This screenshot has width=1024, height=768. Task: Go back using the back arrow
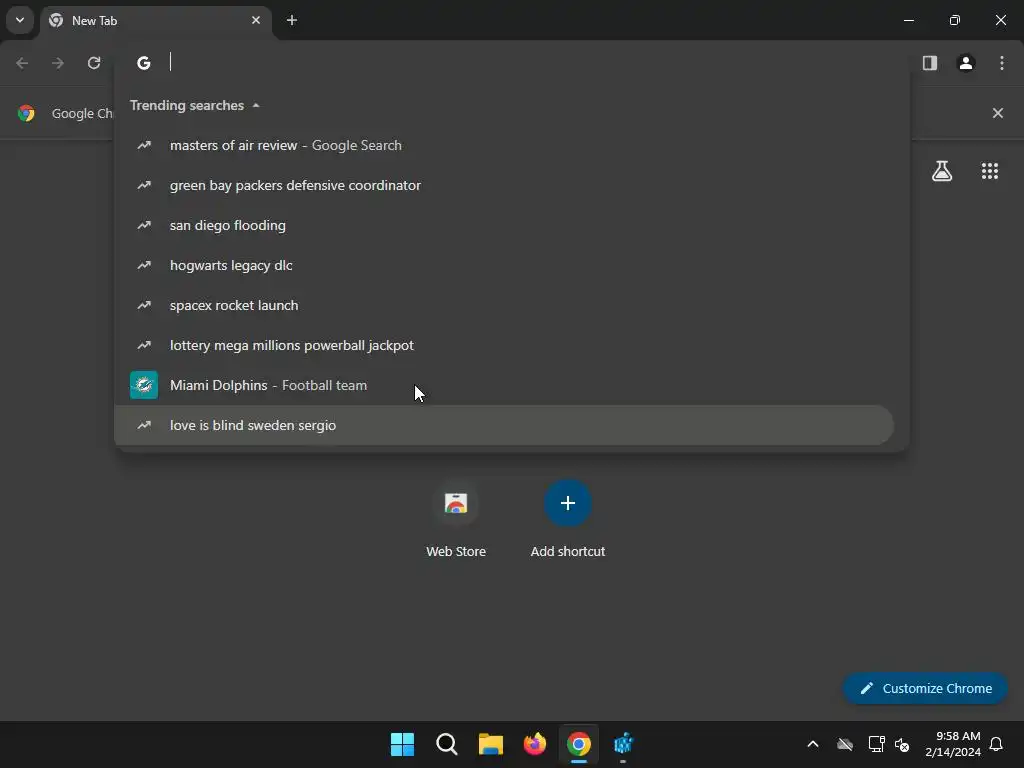pos(22,63)
